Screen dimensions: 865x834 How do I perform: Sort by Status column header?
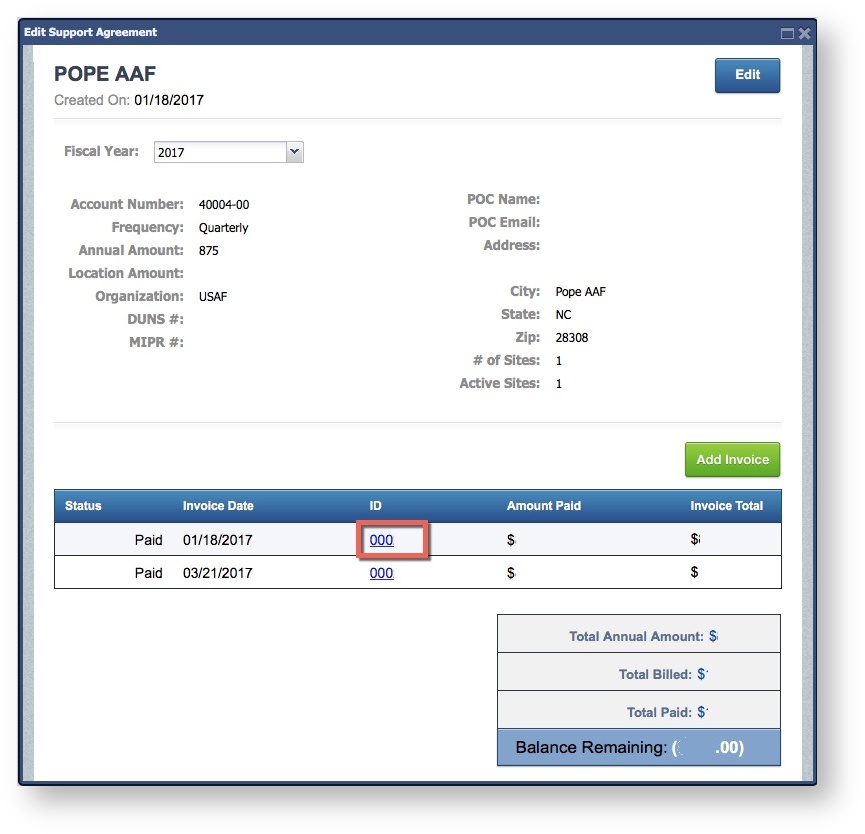click(x=83, y=506)
